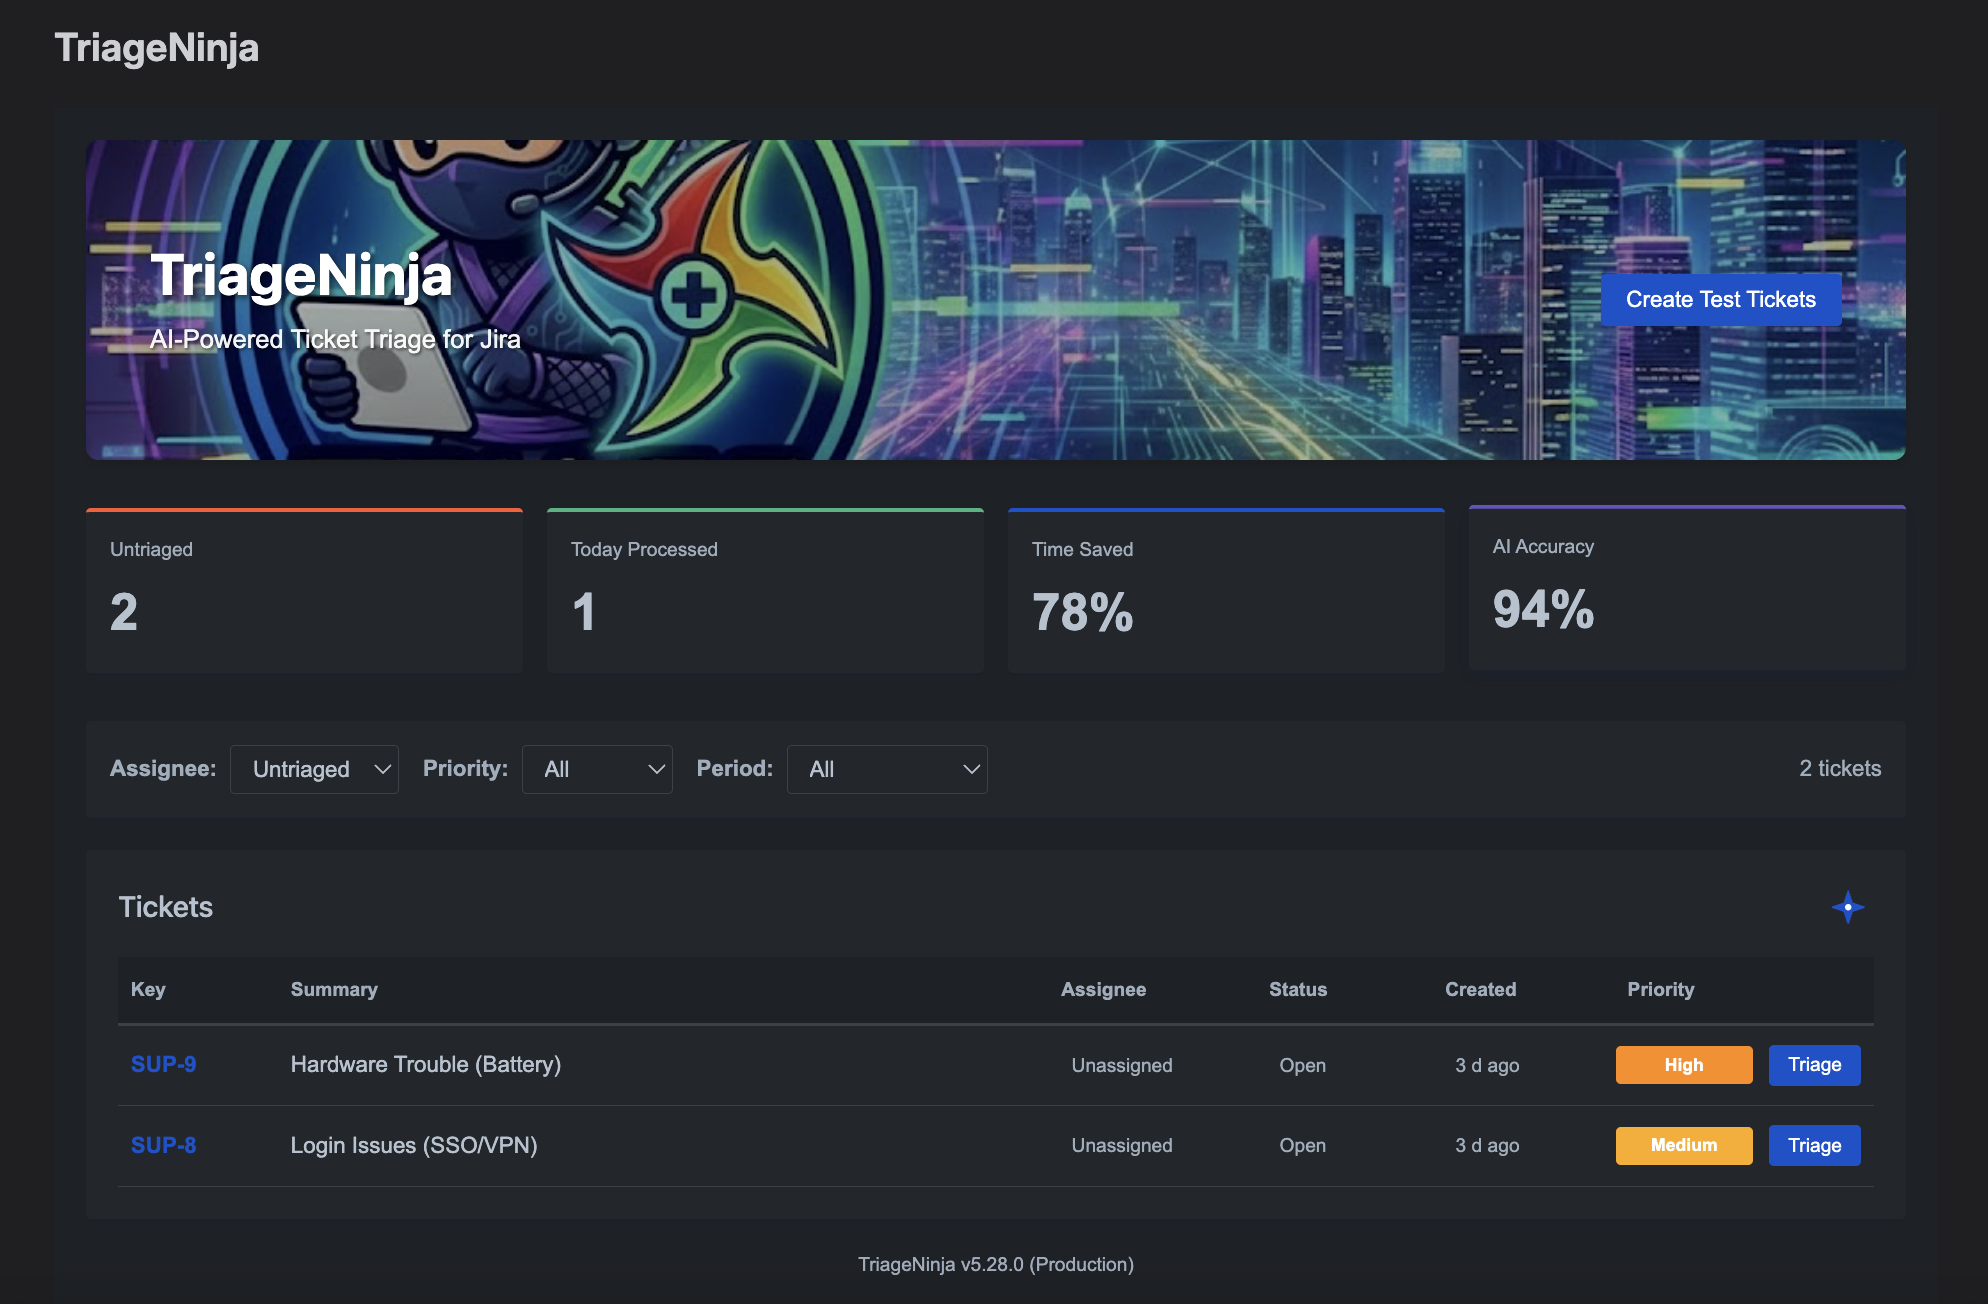Click the yellow Medium priority badge
This screenshot has width=1988, height=1304.
[x=1683, y=1145]
